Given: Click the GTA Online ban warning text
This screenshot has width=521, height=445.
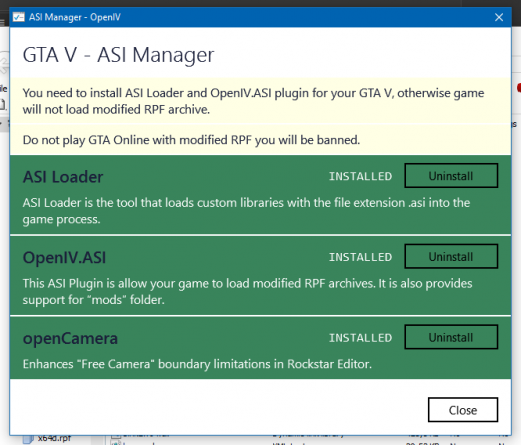Looking at the screenshot, I should 191,140.
